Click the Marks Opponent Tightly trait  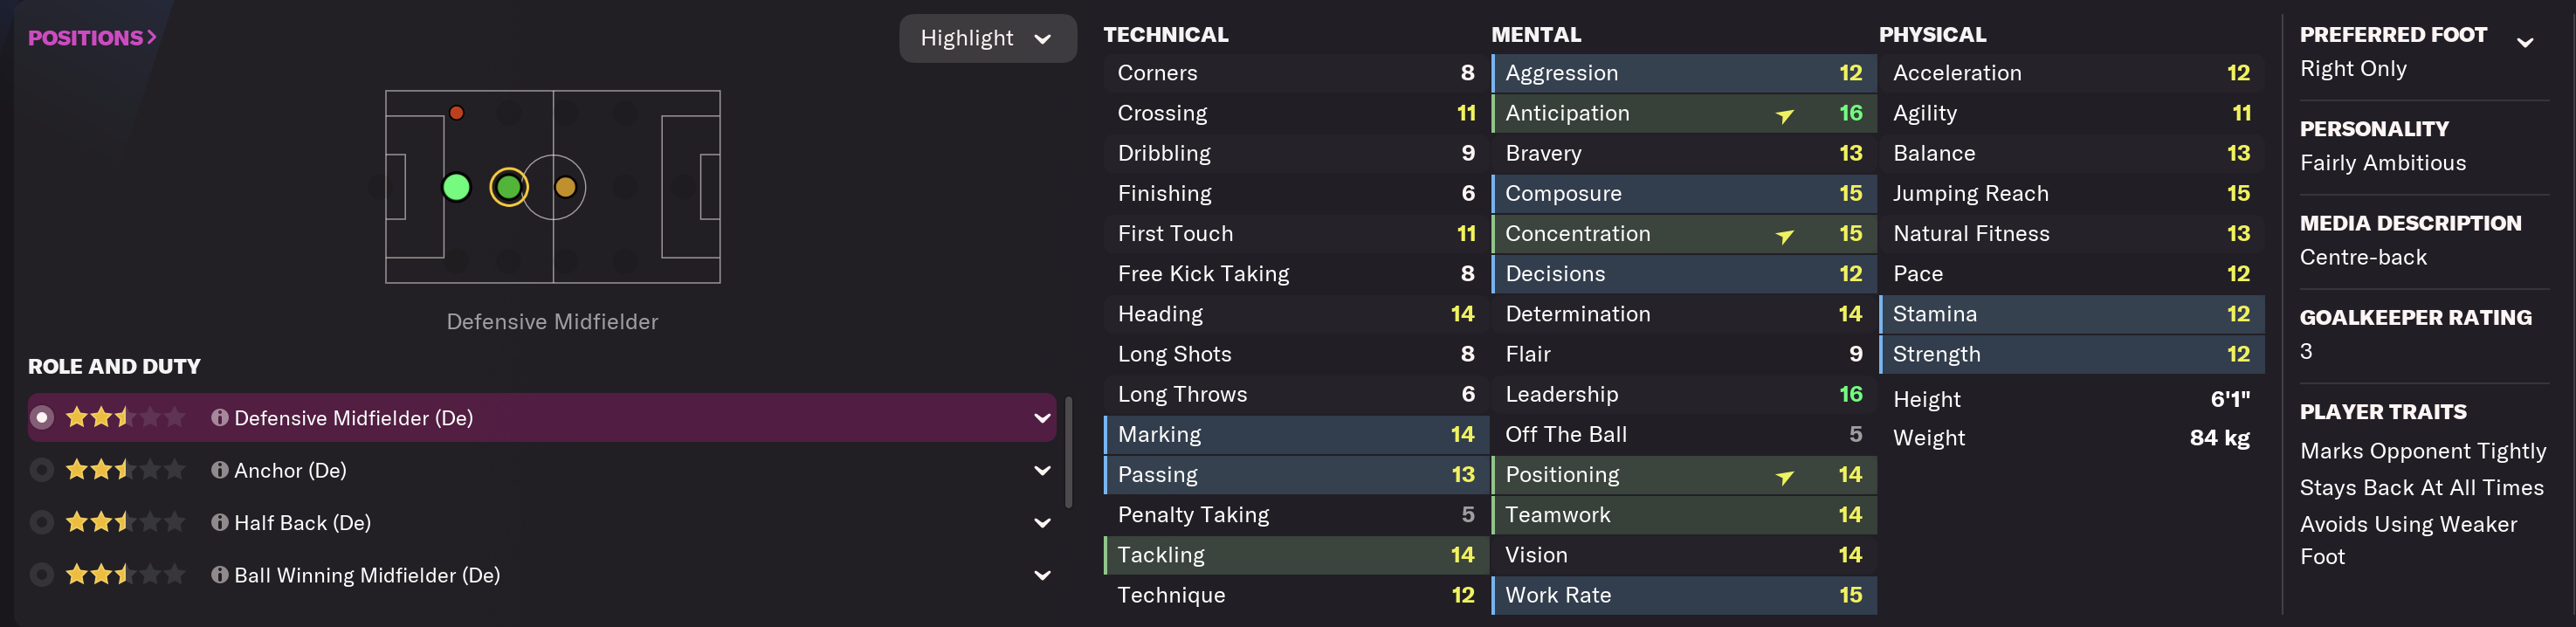pyautogui.click(x=2422, y=451)
